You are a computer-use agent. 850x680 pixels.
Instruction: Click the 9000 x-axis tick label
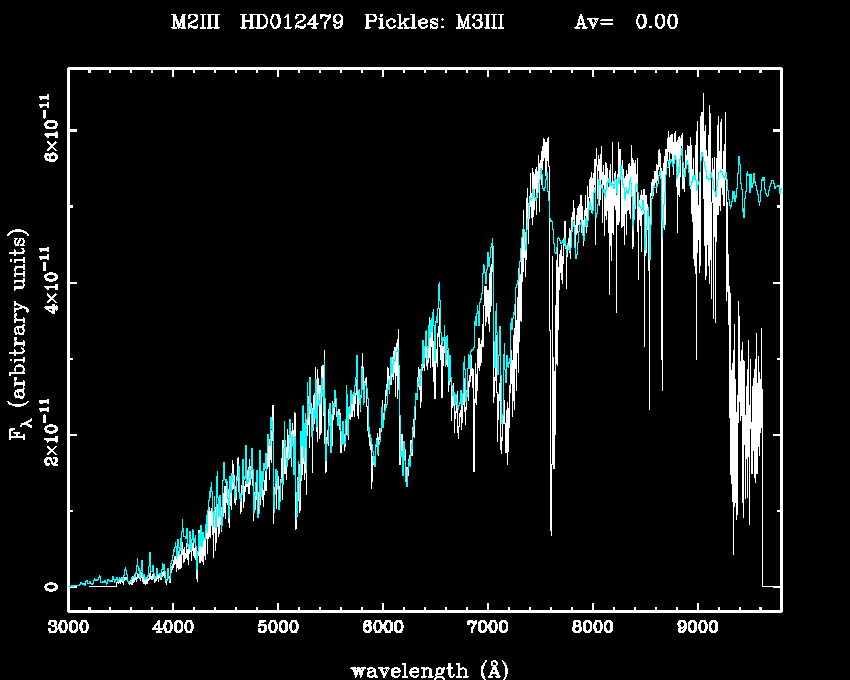697,628
